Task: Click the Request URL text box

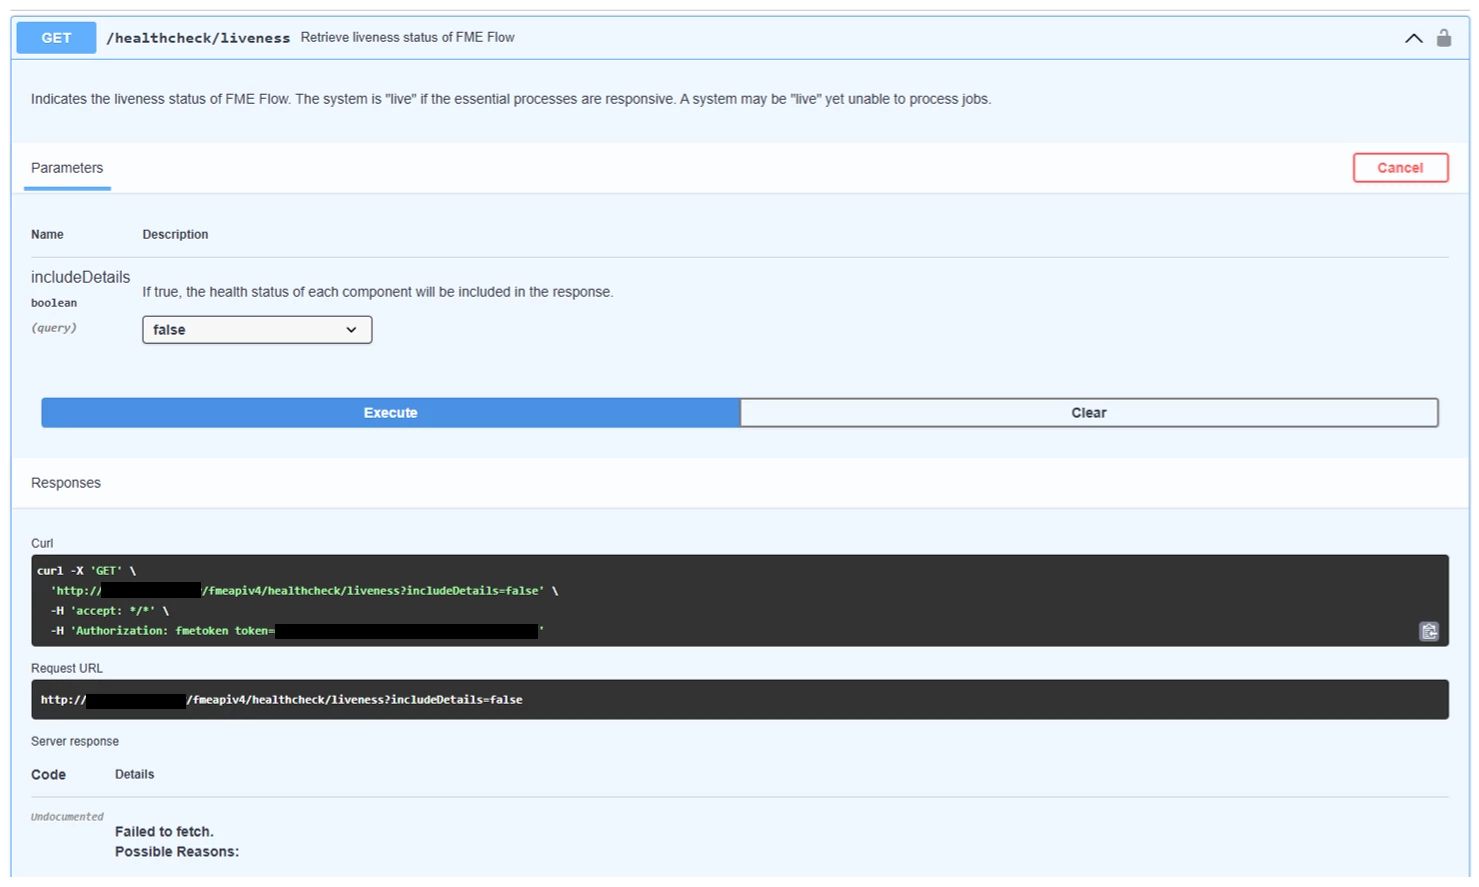Action: point(740,700)
